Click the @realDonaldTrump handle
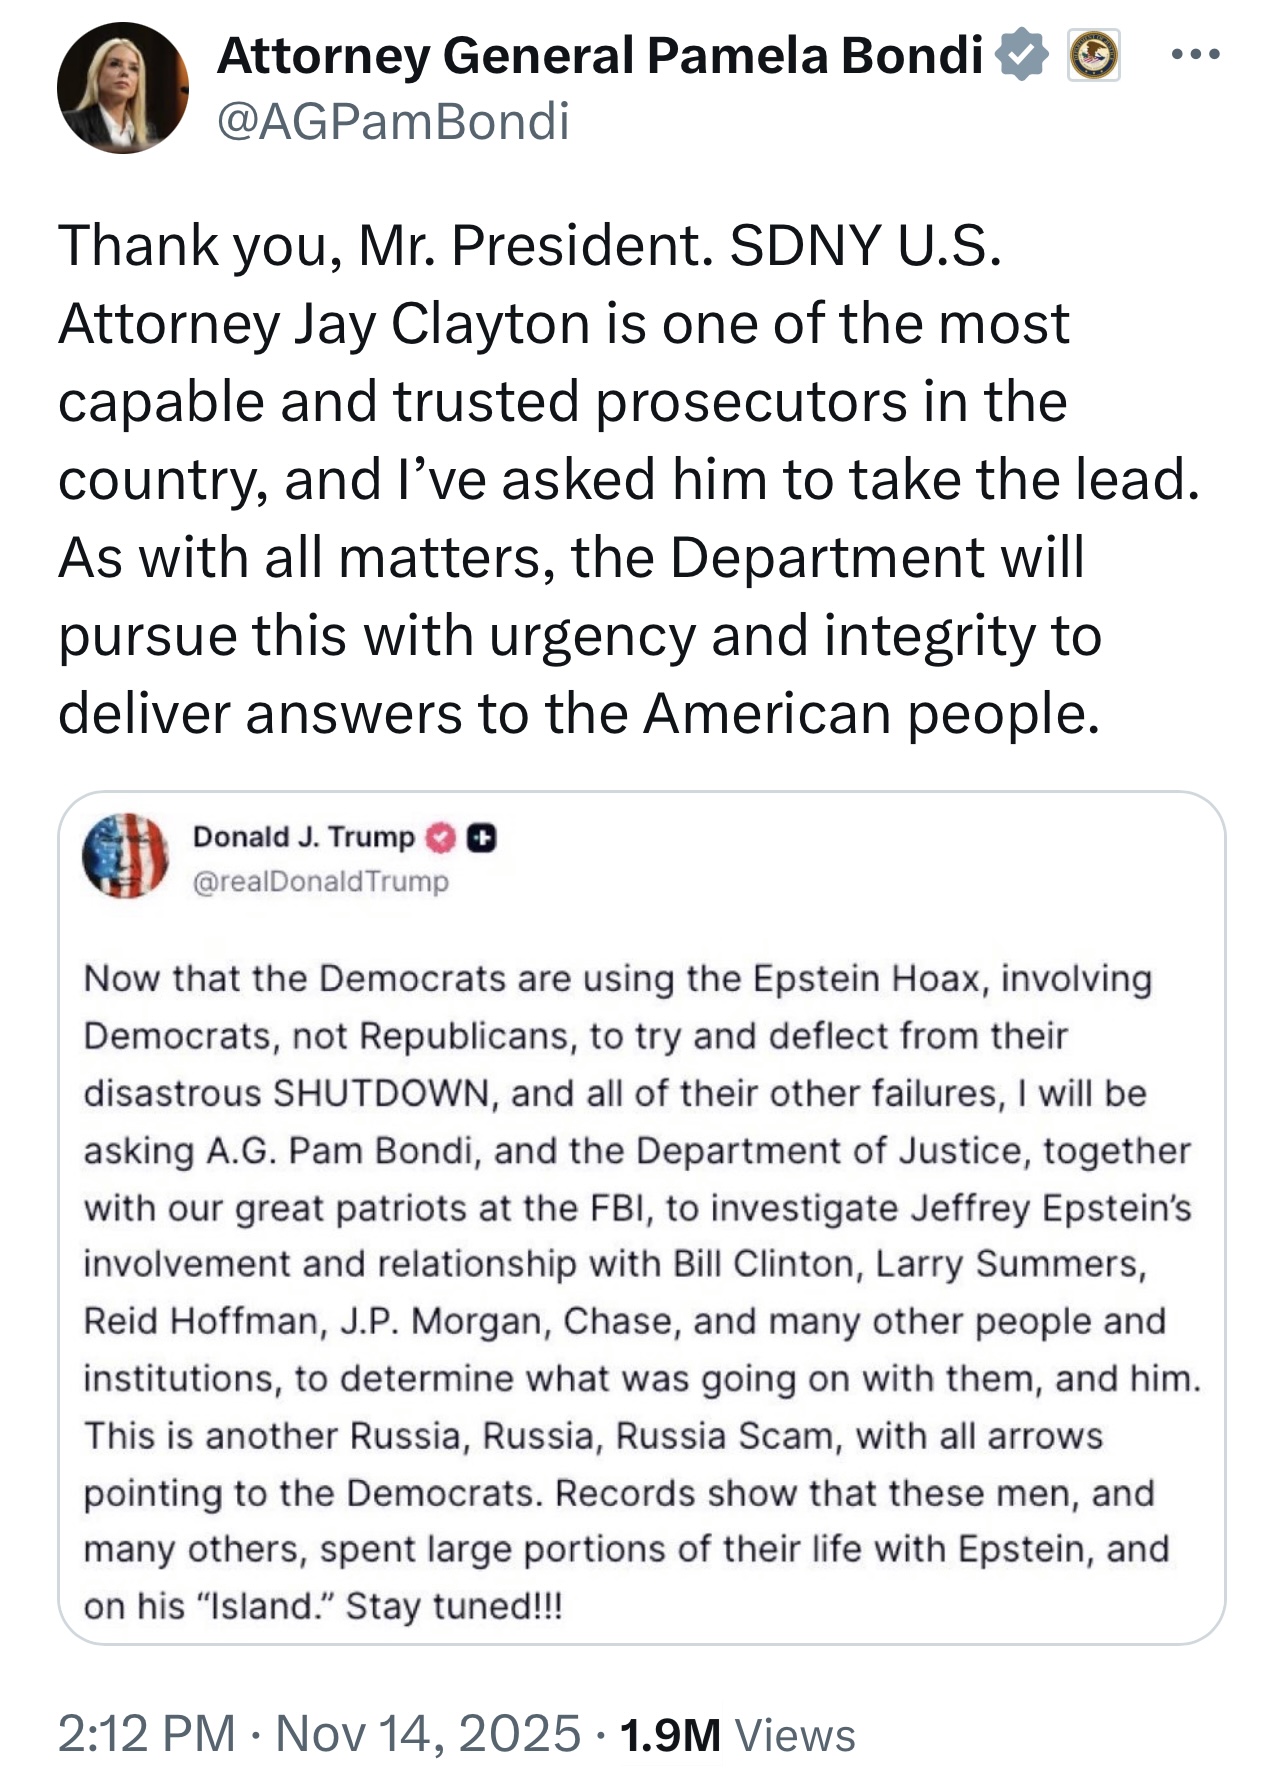 320,882
